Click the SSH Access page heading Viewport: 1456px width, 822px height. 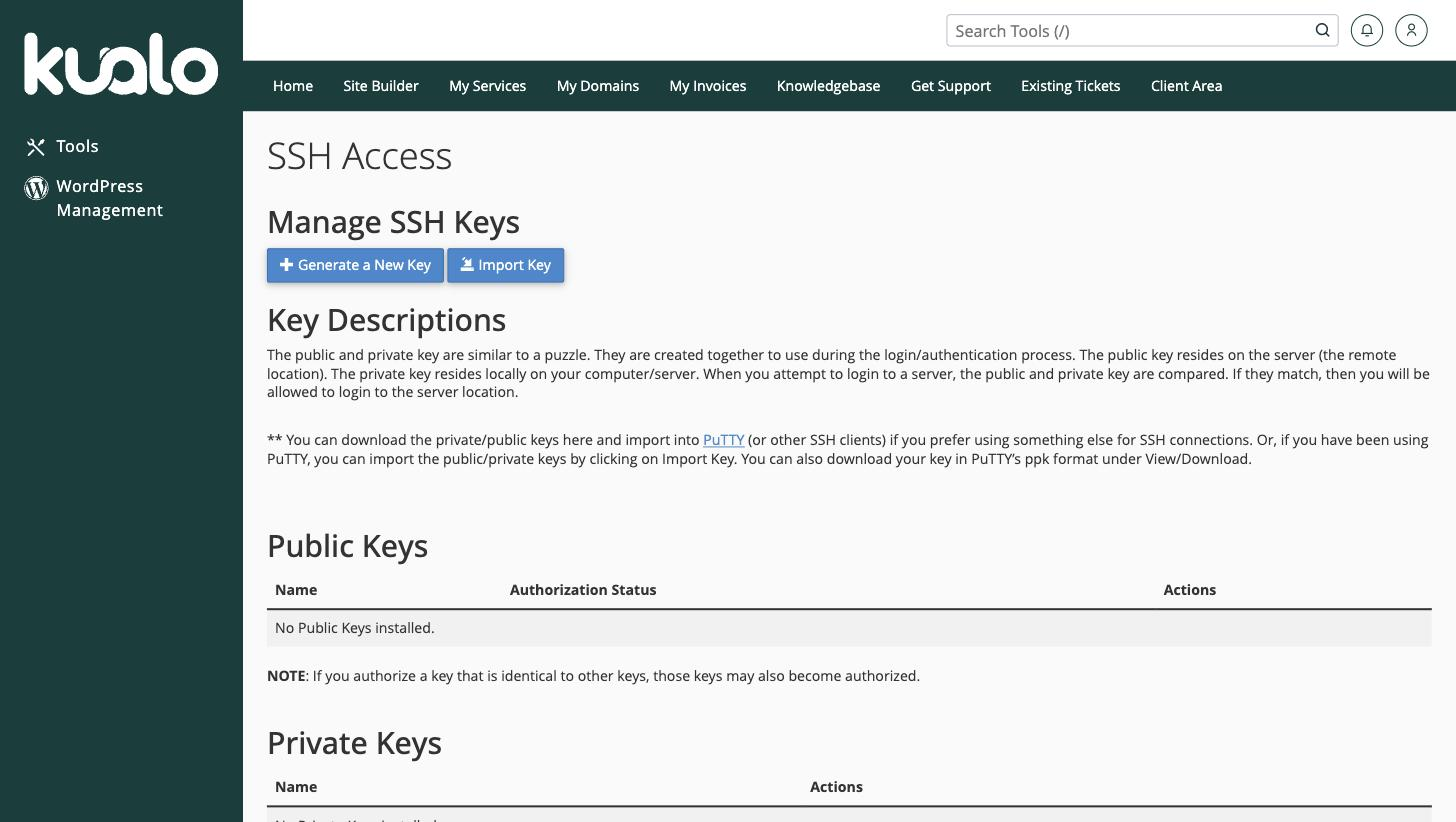pos(359,156)
